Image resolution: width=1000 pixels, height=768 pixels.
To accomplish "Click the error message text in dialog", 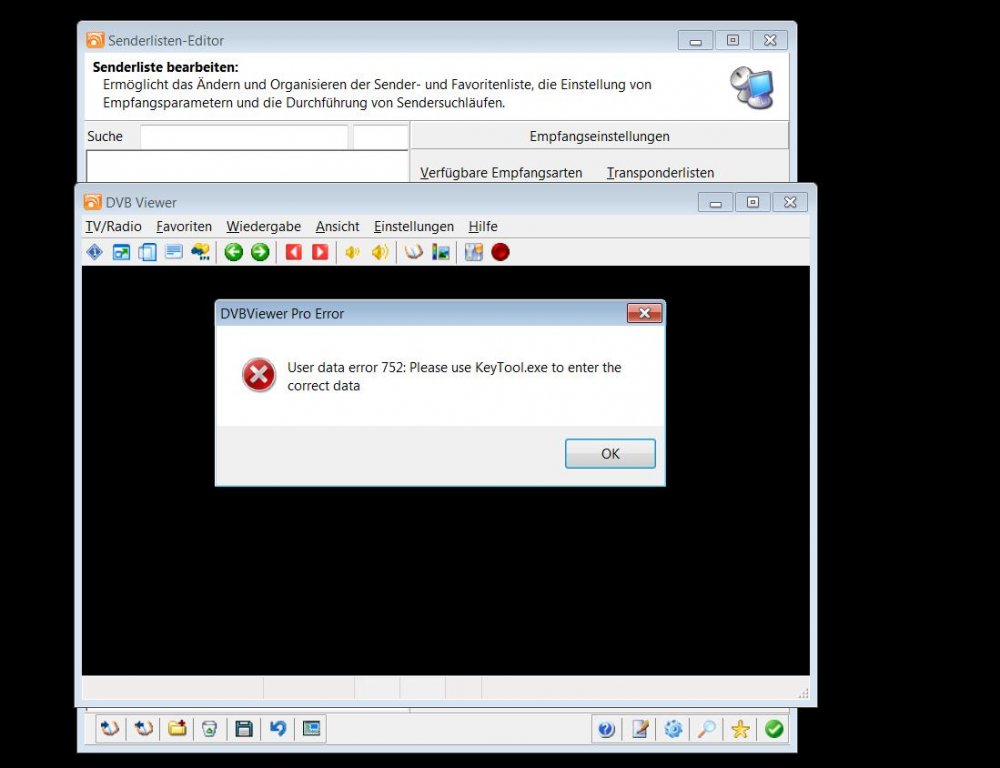I will (454, 376).
